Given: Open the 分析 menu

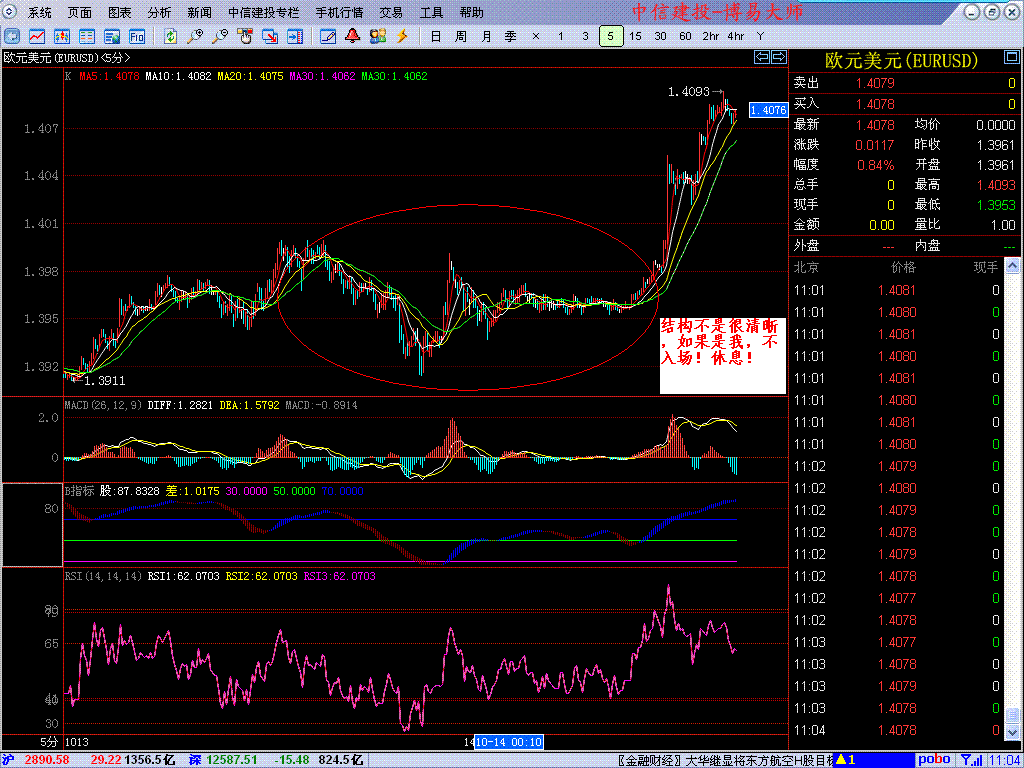Looking at the screenshot, I should pyautogui.click(x=159, y=12).
